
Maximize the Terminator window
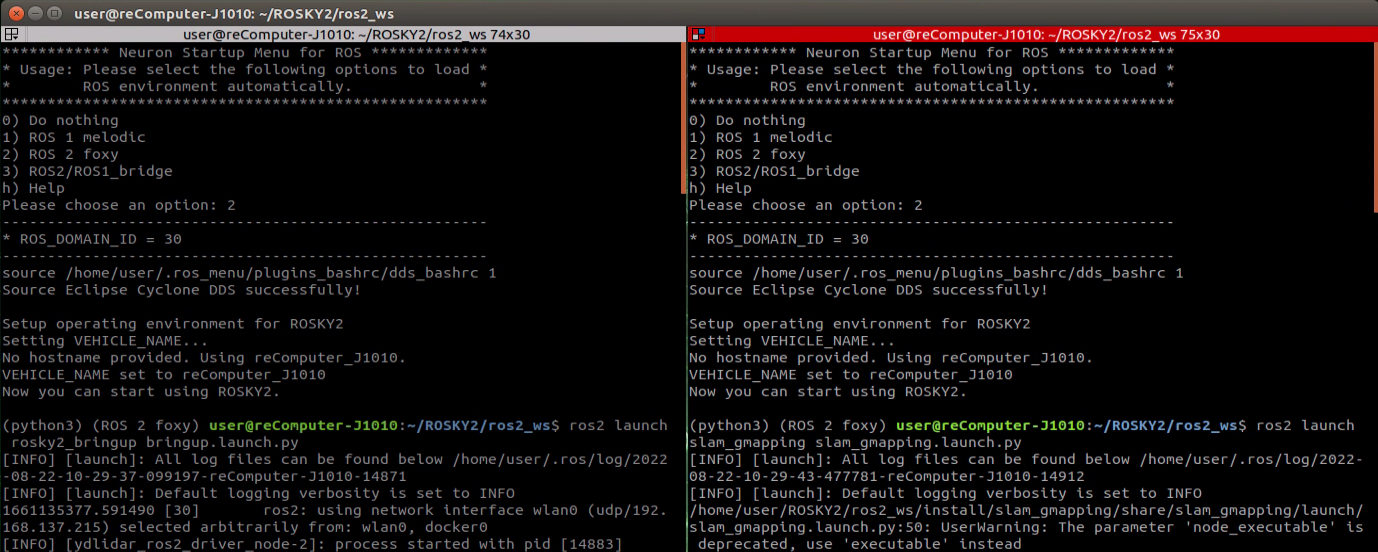(x=54, y=13)
